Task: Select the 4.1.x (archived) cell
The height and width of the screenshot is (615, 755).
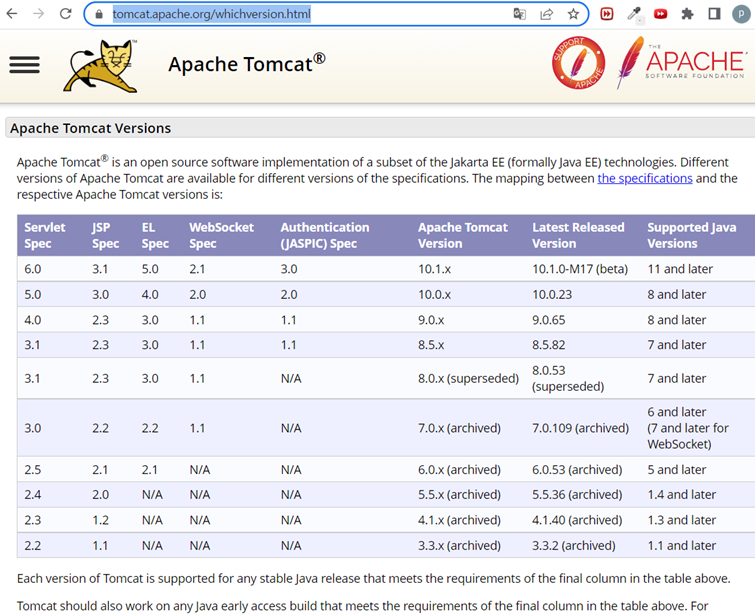Action: (x=459, y=520)
